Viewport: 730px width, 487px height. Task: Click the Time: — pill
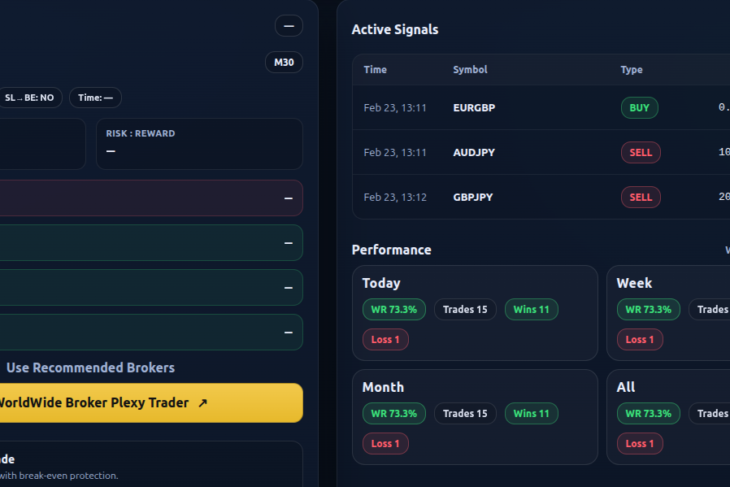(x=96, y=98)
